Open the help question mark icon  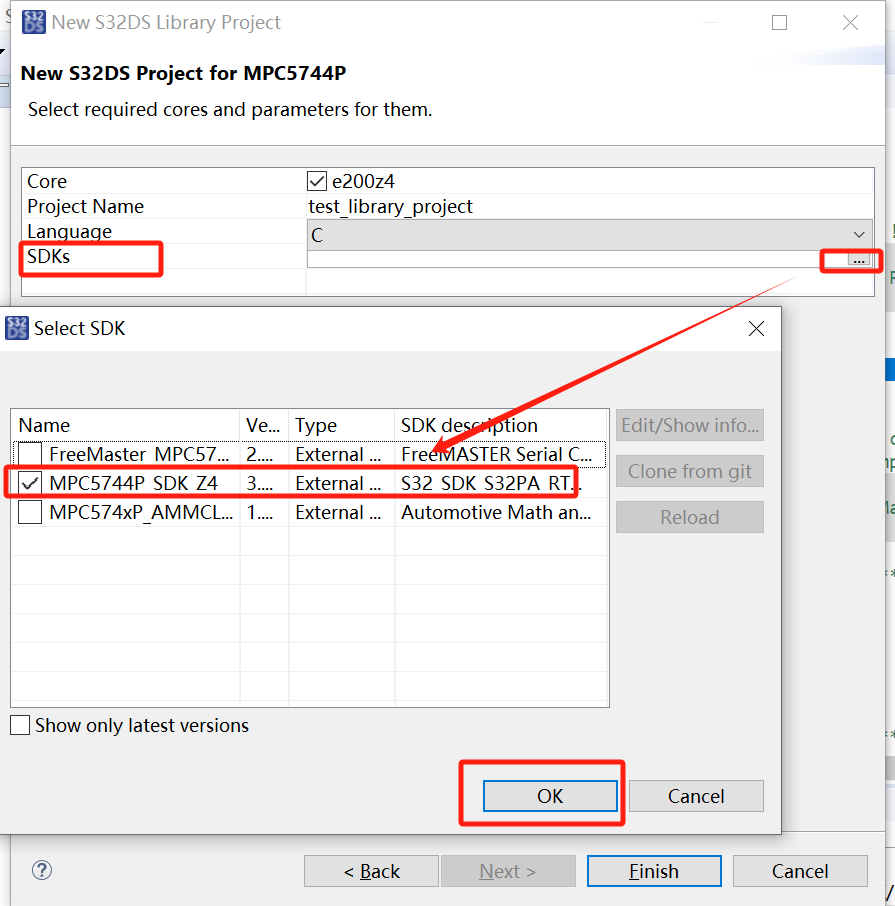42,870
